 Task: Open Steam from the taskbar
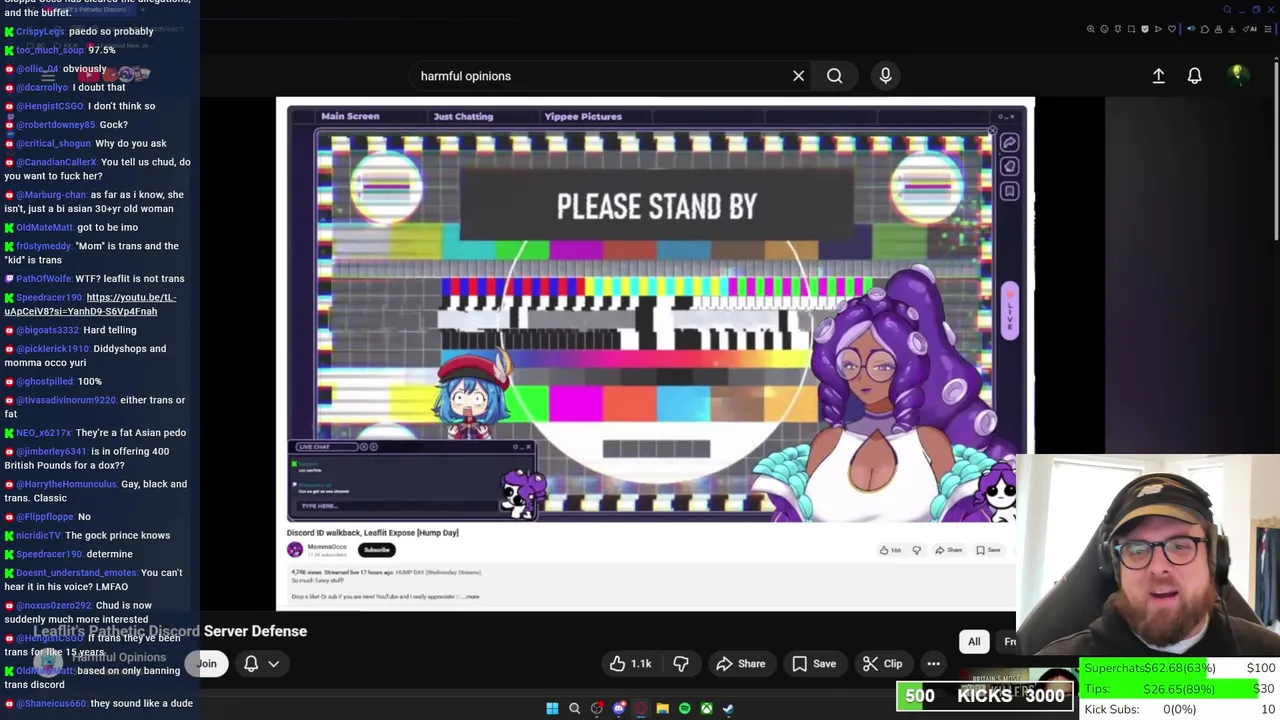click(x=728, y=709)
